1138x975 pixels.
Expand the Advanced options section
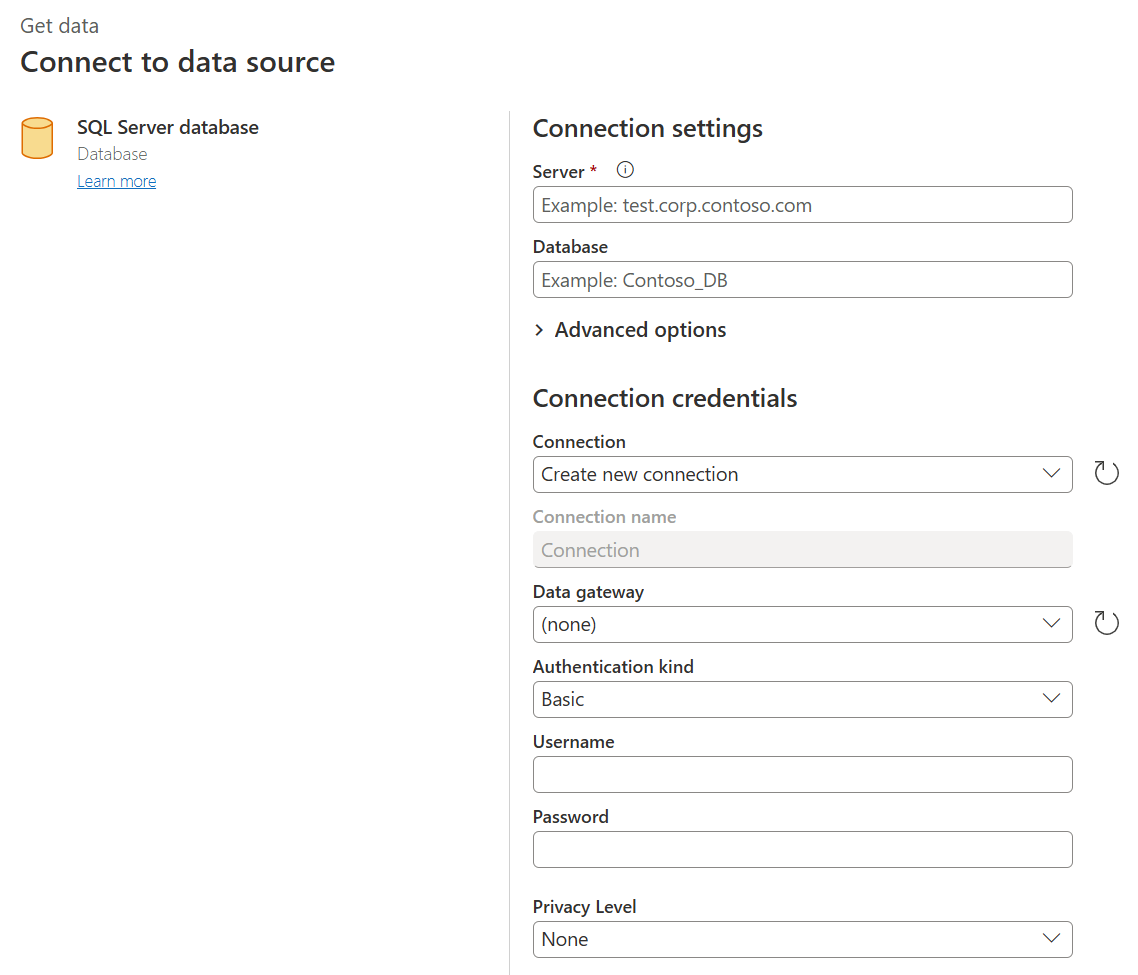[630, 329]
